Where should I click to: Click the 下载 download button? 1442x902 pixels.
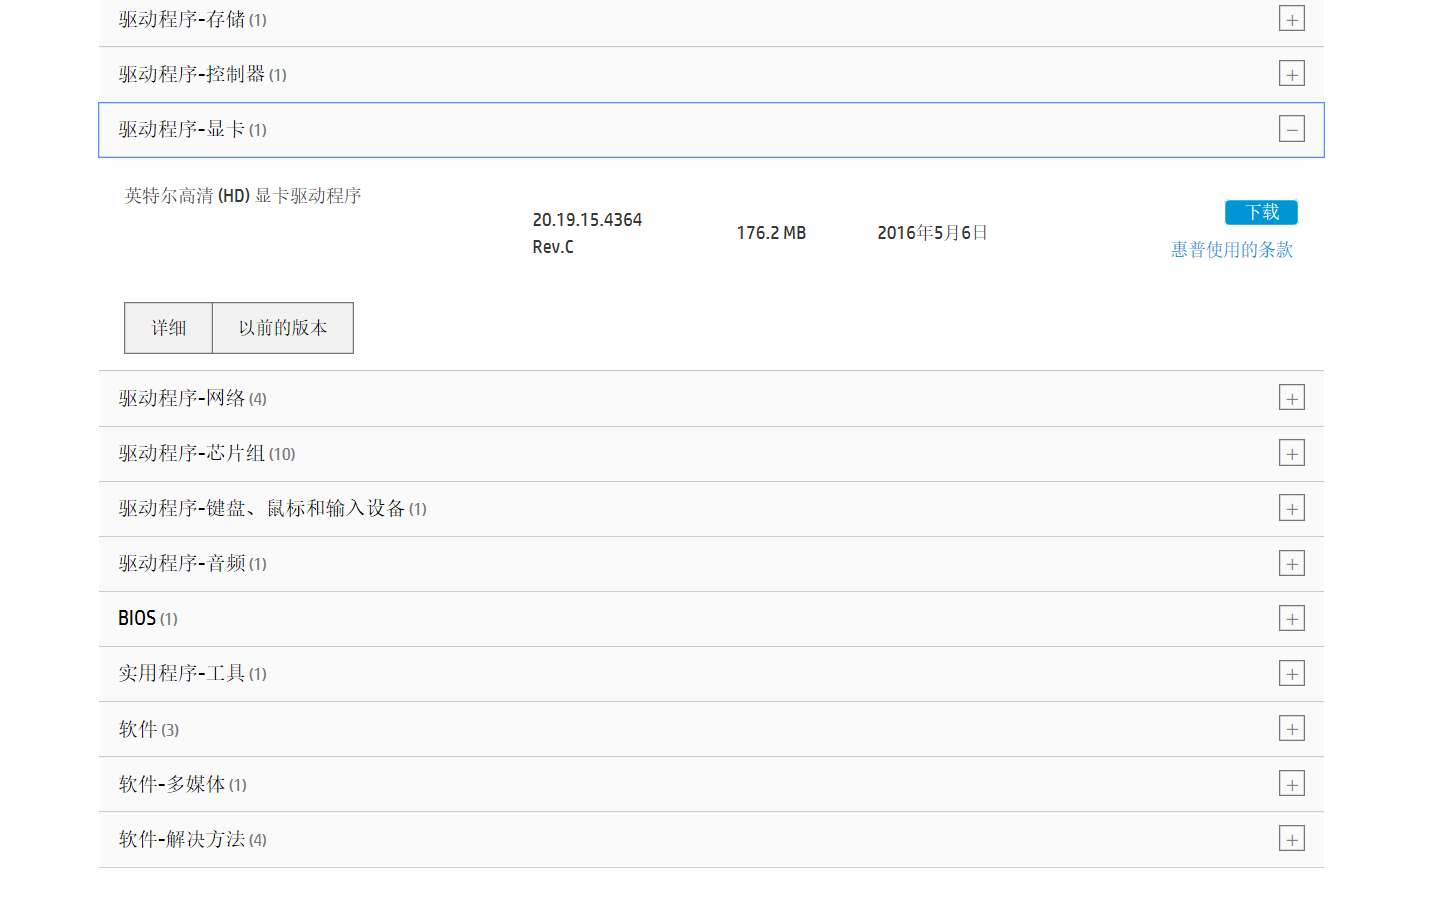pyautogui.click(x=1260, y=212)
